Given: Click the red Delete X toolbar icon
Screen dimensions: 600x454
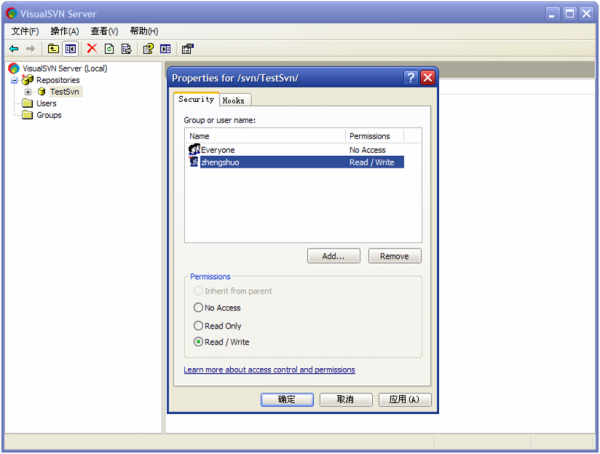Looking at the screenshot, I should click(92, 49).
